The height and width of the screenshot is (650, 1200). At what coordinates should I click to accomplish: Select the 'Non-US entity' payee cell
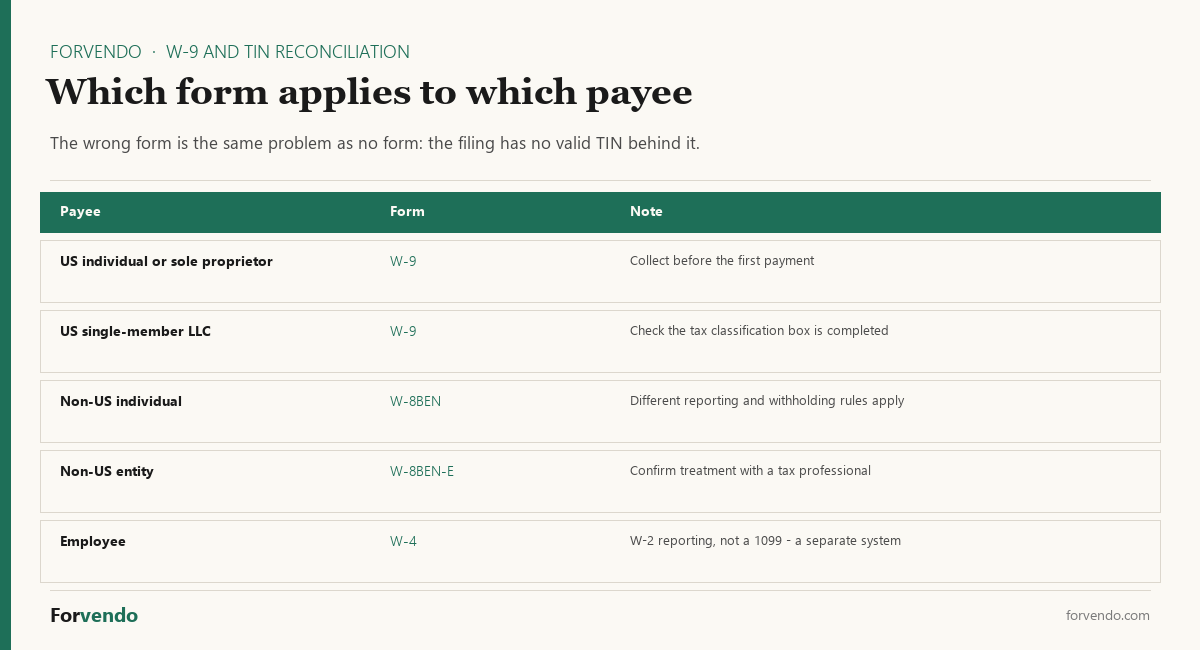pyautogui.click(x=107, y=471)
